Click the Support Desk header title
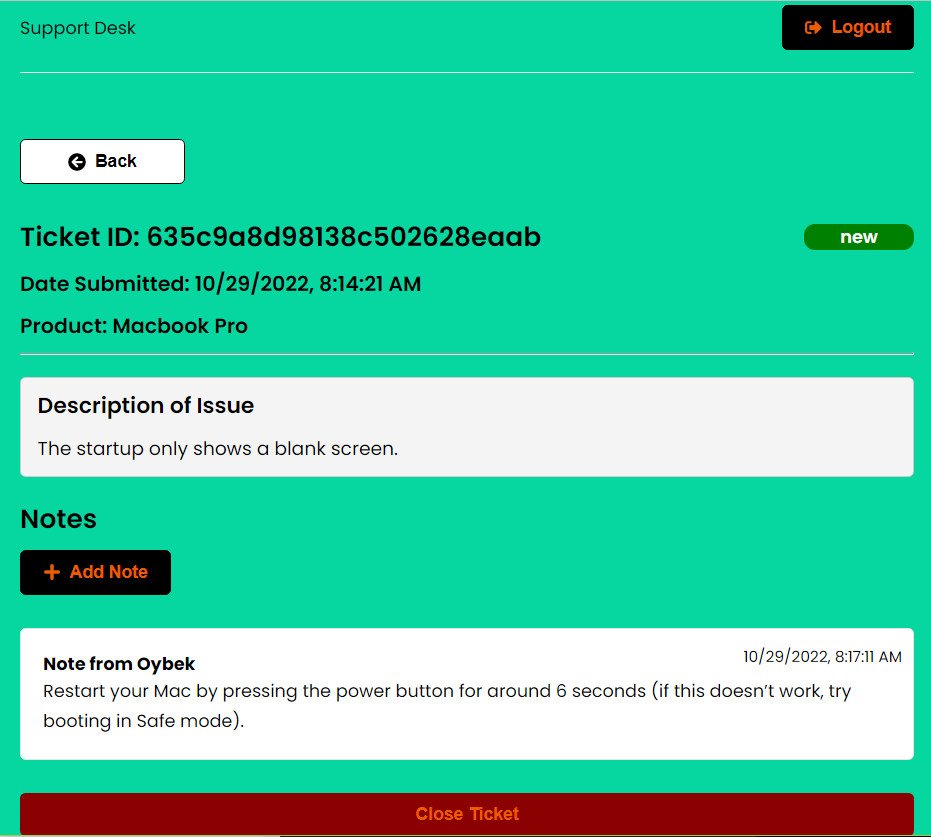The height and width of the screenshot is (837, 931). click(x=78, y=28)
